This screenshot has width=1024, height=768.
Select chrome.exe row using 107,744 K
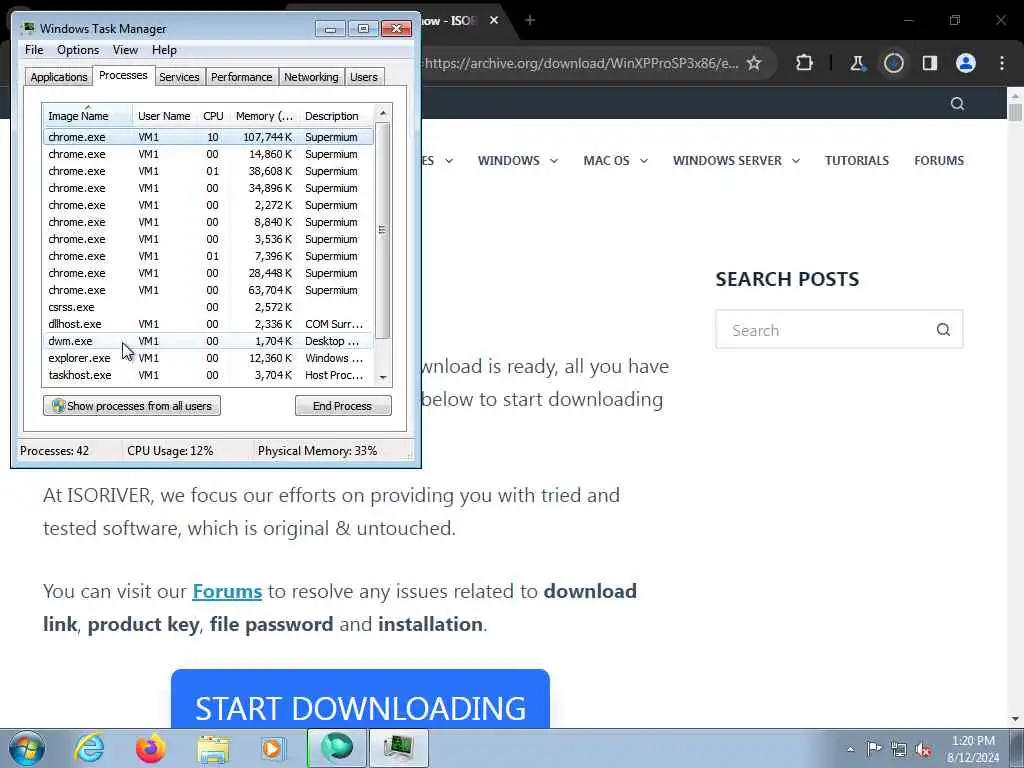[208, 137]
